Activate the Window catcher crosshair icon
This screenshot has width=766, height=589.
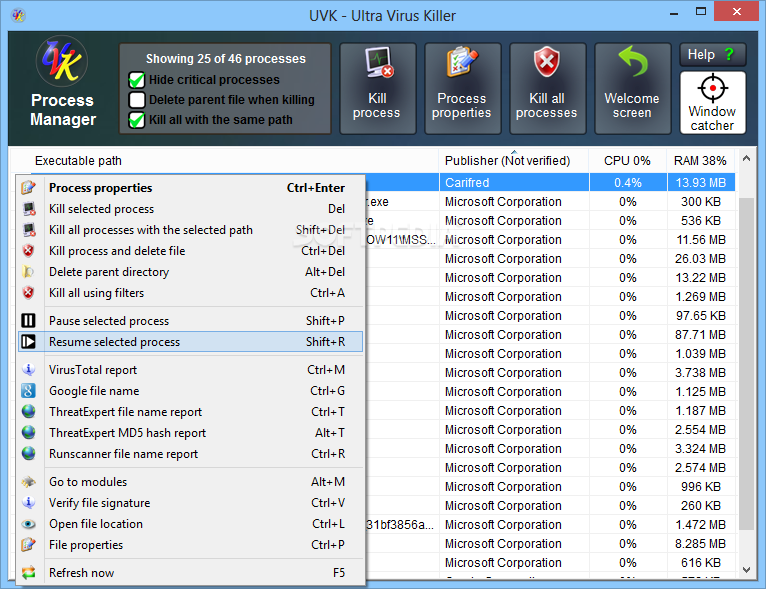pyautogui.click(x=713, y=88)
